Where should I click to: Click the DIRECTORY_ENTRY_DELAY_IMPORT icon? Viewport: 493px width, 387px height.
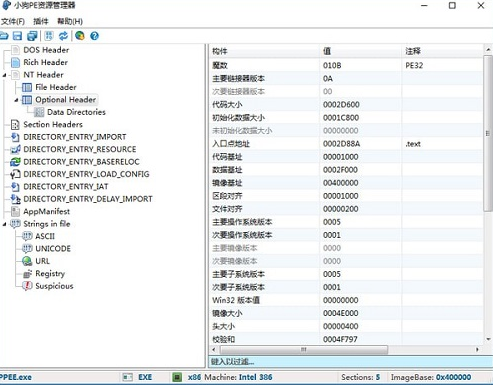point(15,199)
